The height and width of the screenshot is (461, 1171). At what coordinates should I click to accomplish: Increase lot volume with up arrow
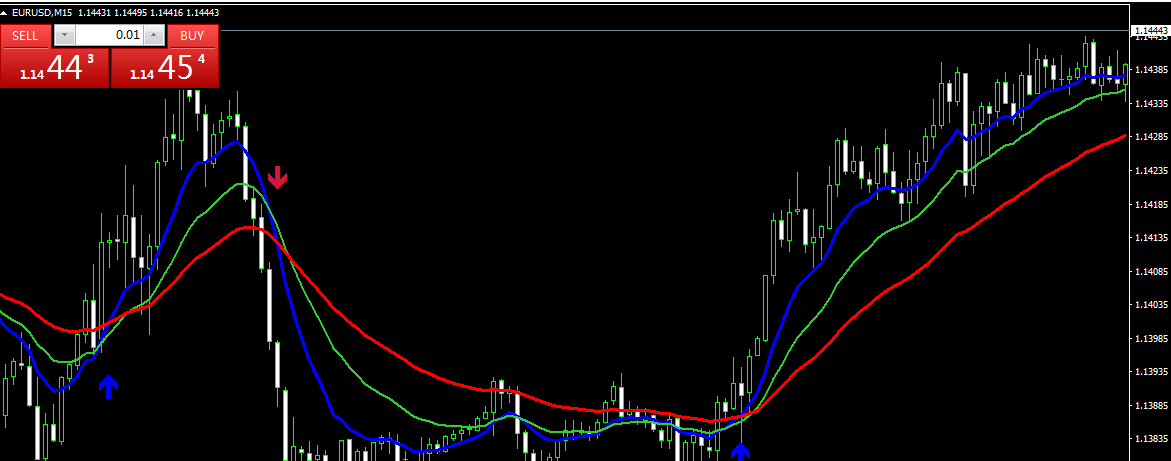(x=154, y=35)
